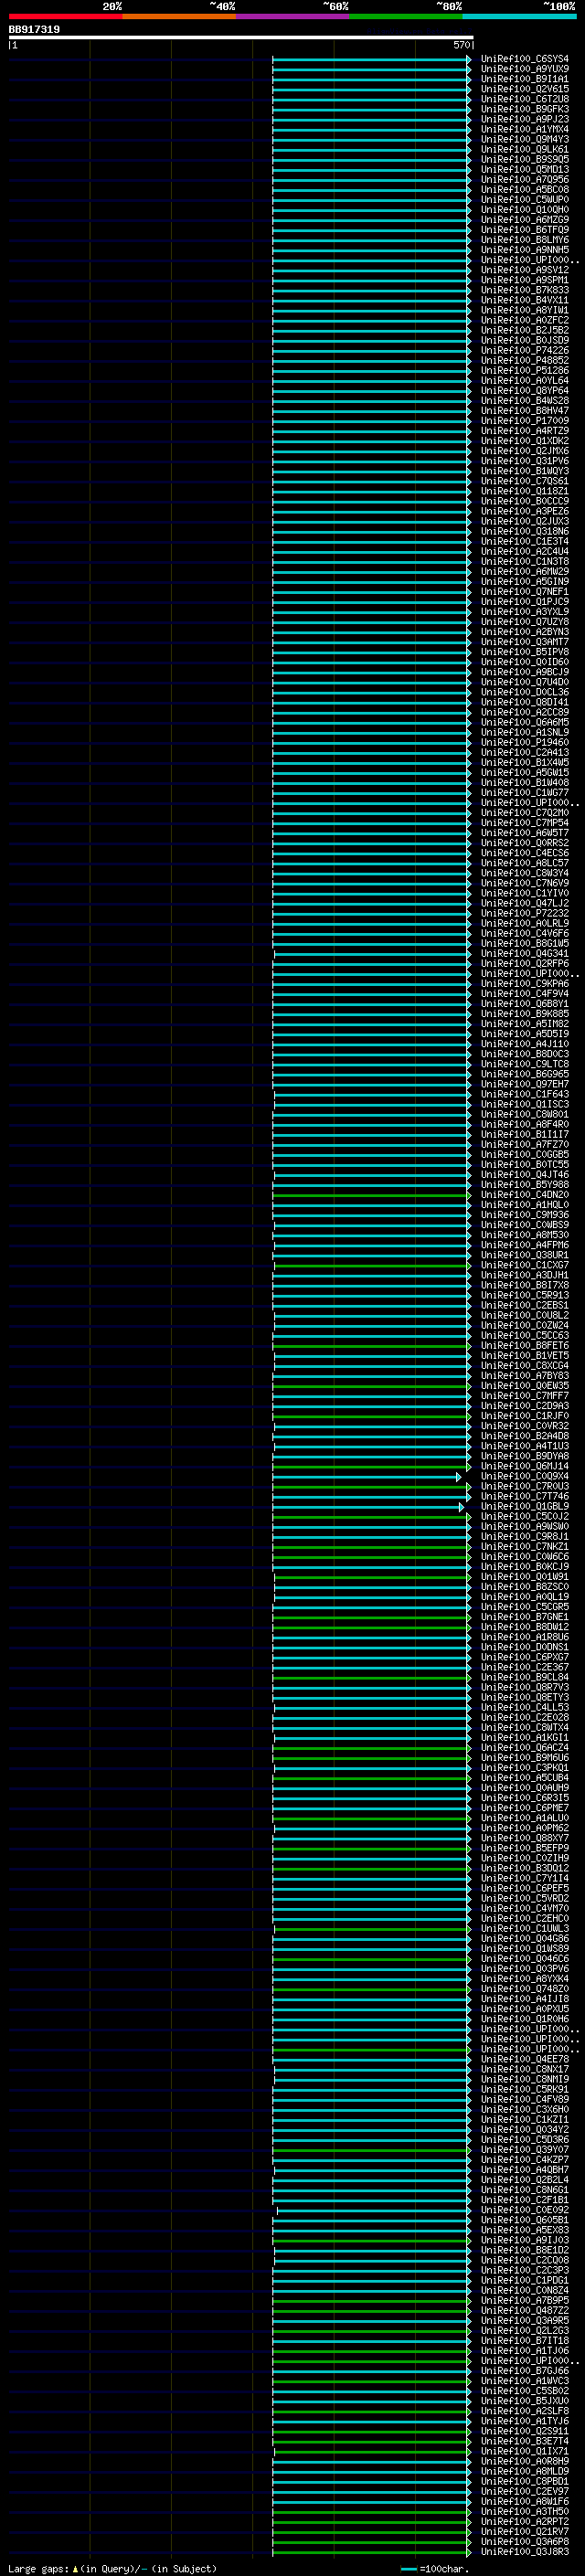
Task: Click the orange ~40% identity legend bar
Action: click(x=179, y=16)
